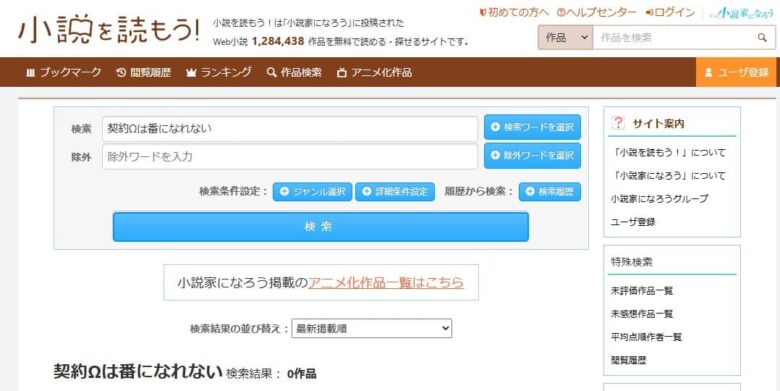
Task: Open the 詳細条件設定 button
Action: point(395,192)
